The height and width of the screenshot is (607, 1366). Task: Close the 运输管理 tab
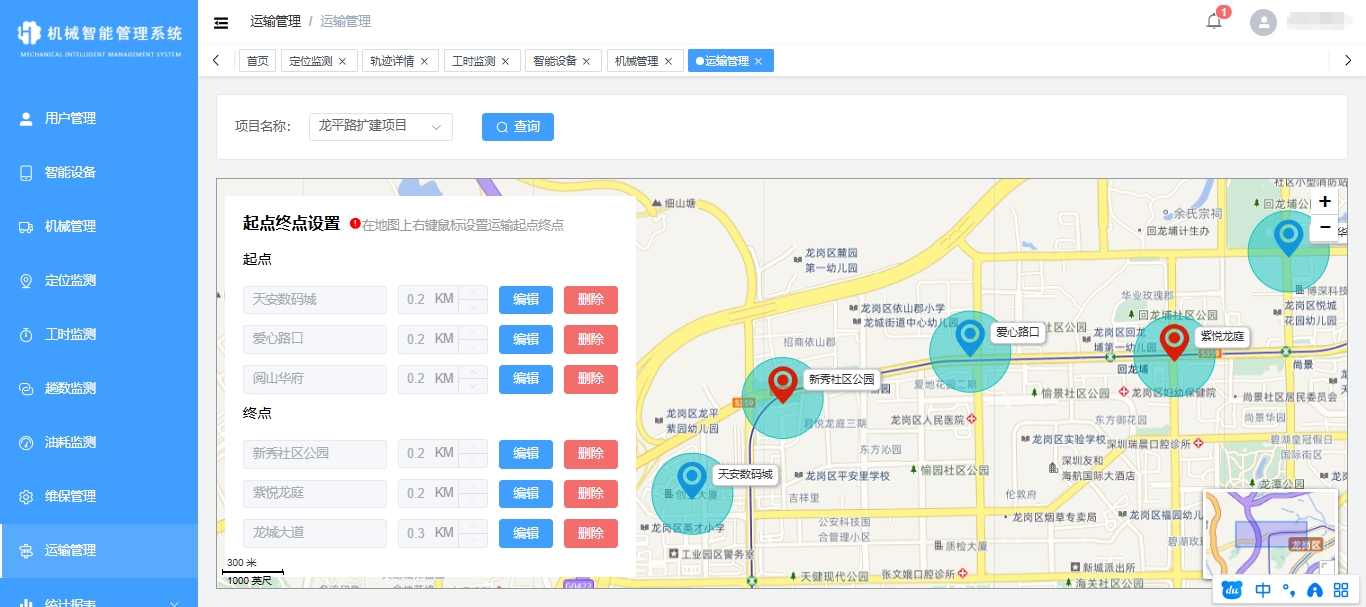pos(758,61)
